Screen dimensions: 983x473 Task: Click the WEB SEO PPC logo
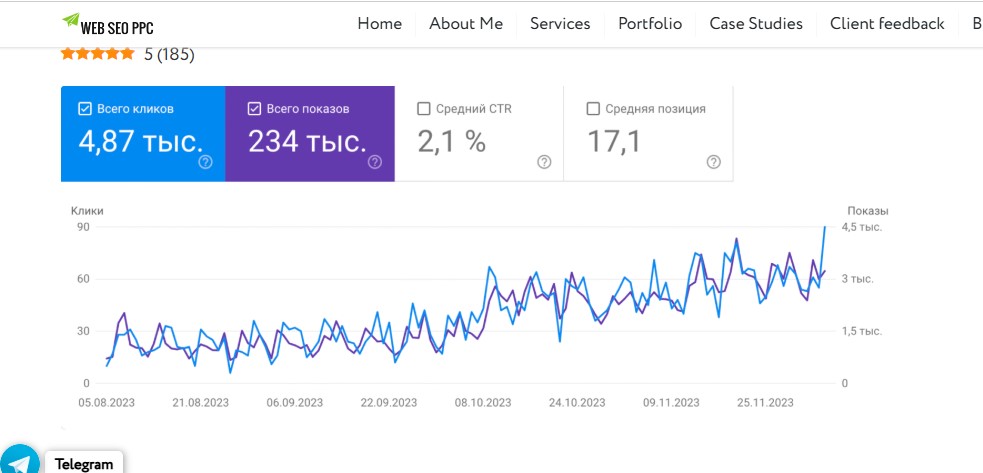click(x=108, y=25)
